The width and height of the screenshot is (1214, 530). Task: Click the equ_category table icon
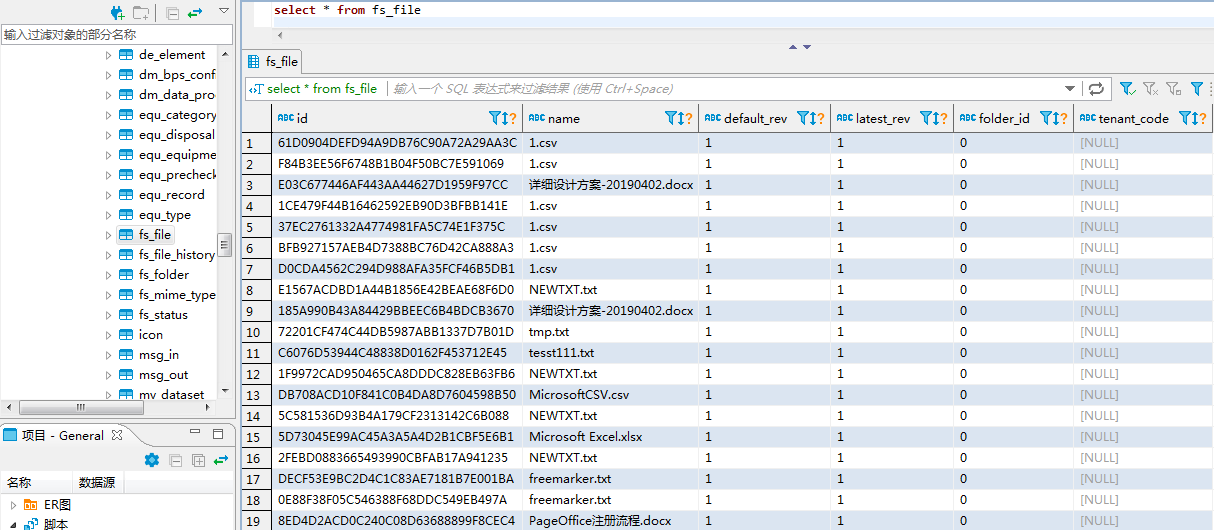126,115
